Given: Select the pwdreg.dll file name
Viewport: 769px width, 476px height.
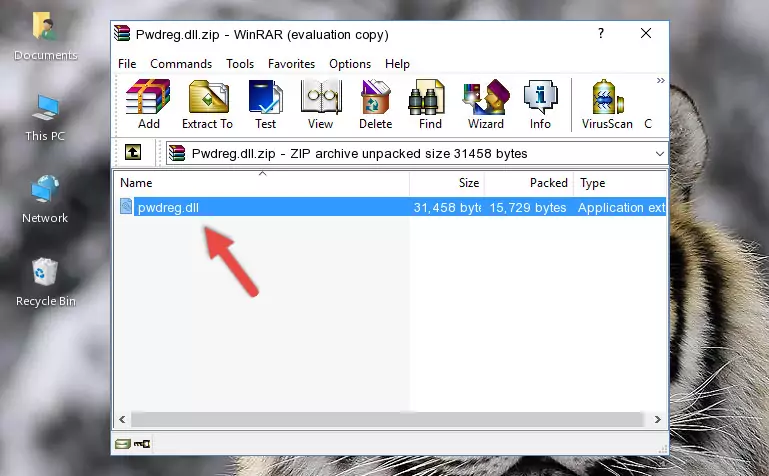Looking at the screenshot, I should coord(168,208).
